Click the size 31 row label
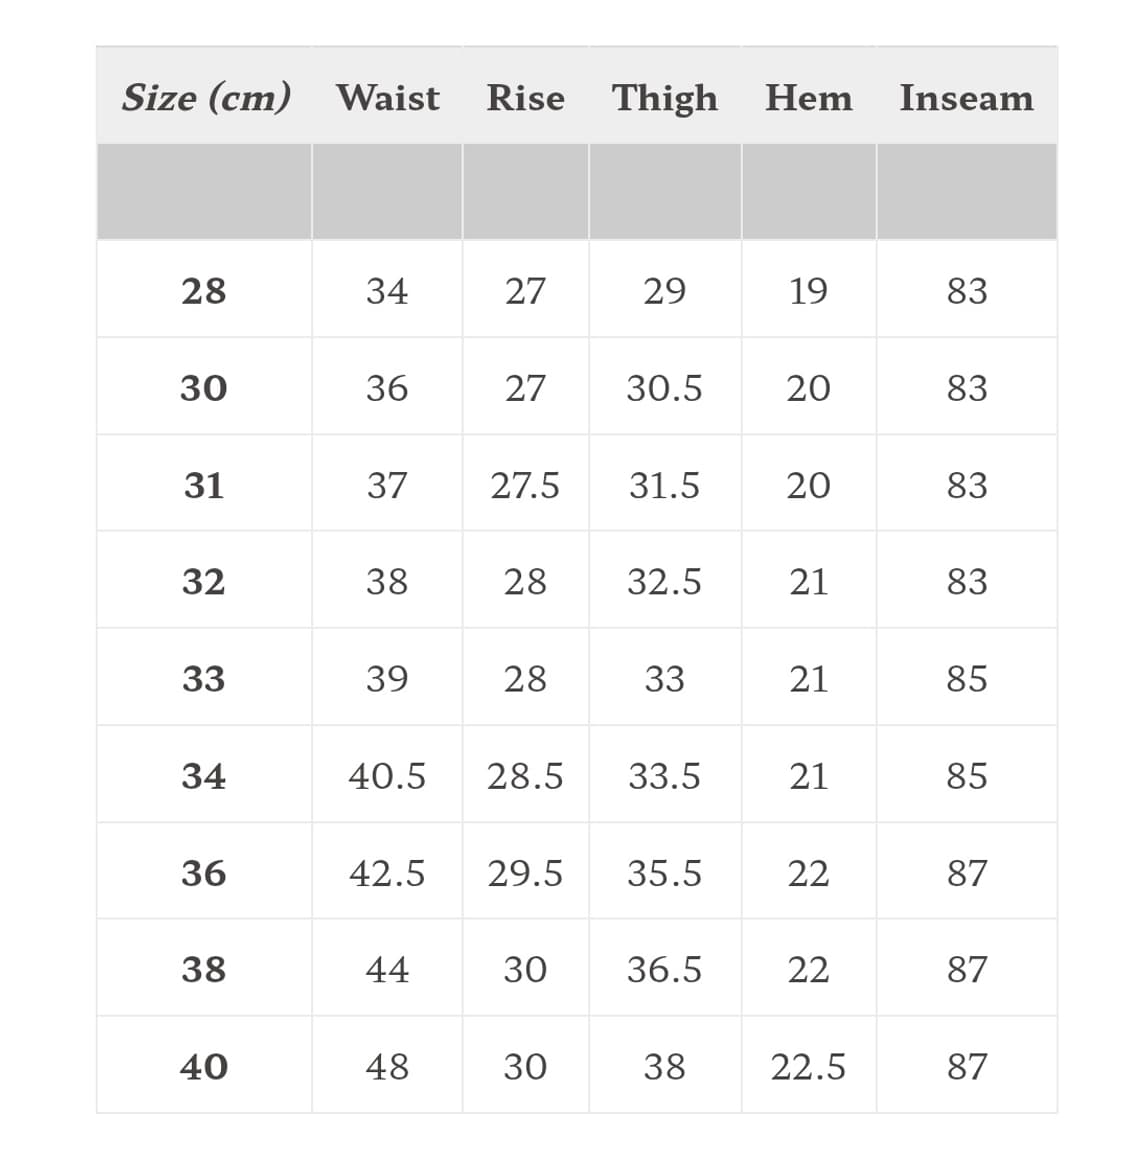This screenshot has height=1153, width=1125. [204, 485]
